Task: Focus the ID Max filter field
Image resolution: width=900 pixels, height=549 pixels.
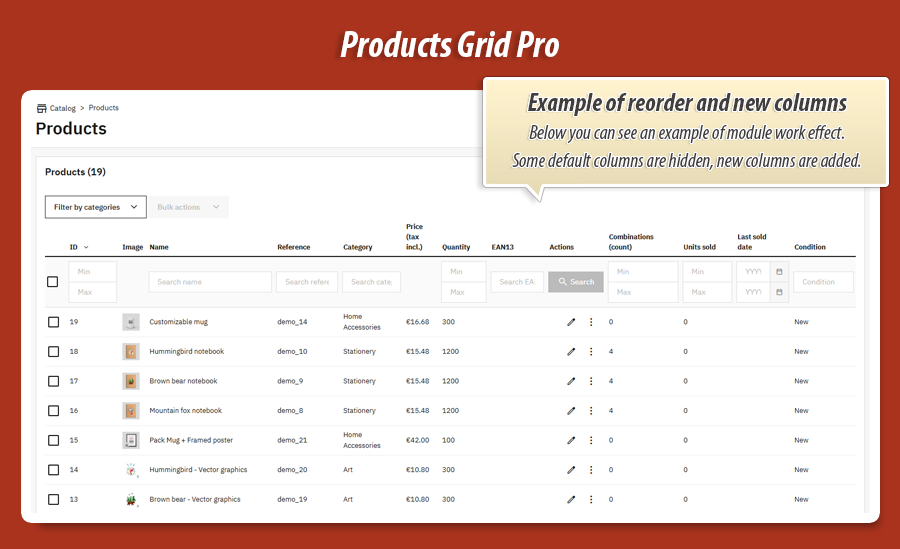Action: click(92, 292)
